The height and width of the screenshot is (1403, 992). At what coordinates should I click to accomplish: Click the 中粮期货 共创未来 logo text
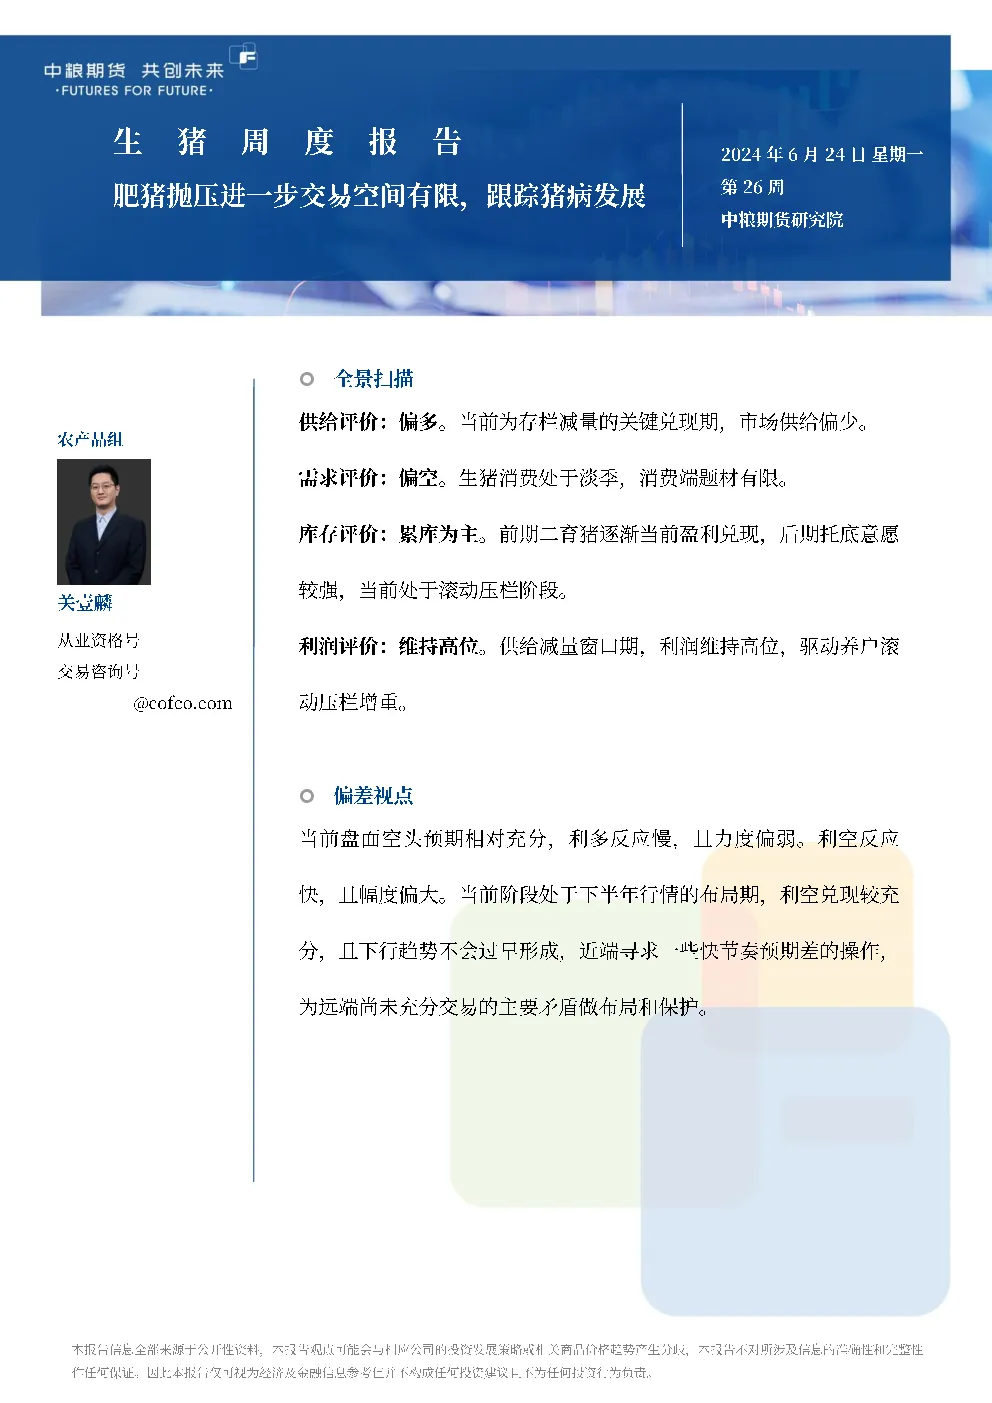(x=134, y=70)
